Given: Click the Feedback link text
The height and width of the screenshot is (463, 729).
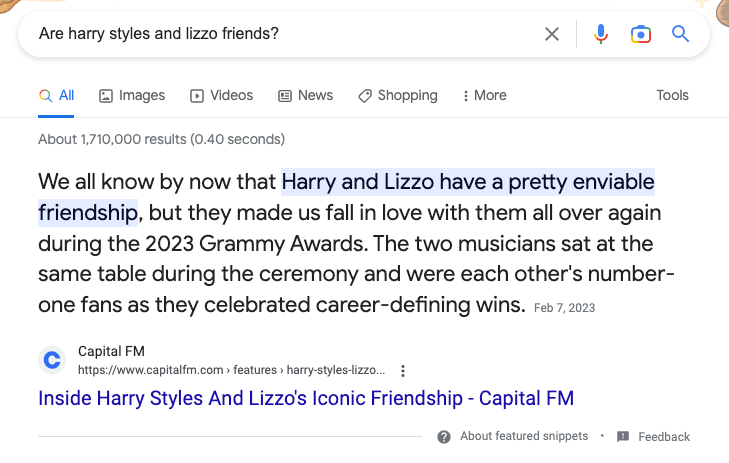Looking at the screenshot, I should point(664,437).
